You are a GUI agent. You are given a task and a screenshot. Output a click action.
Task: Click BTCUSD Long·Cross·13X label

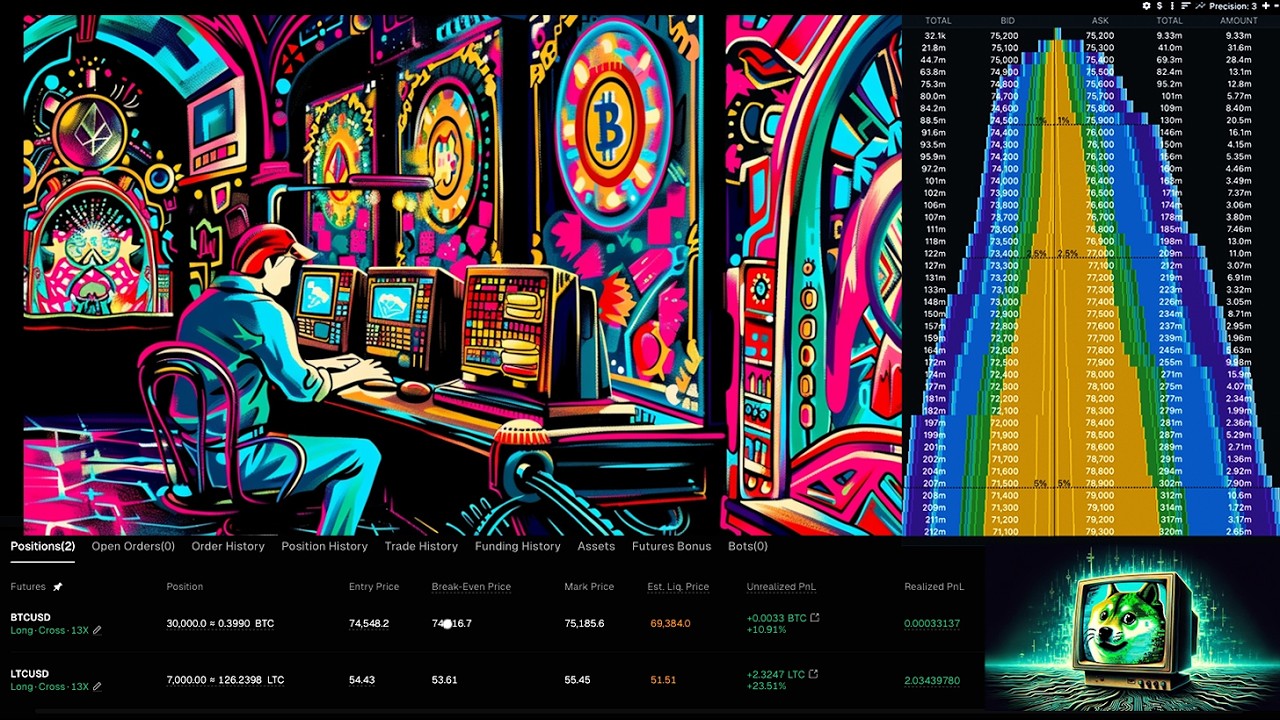click(50, 631)
